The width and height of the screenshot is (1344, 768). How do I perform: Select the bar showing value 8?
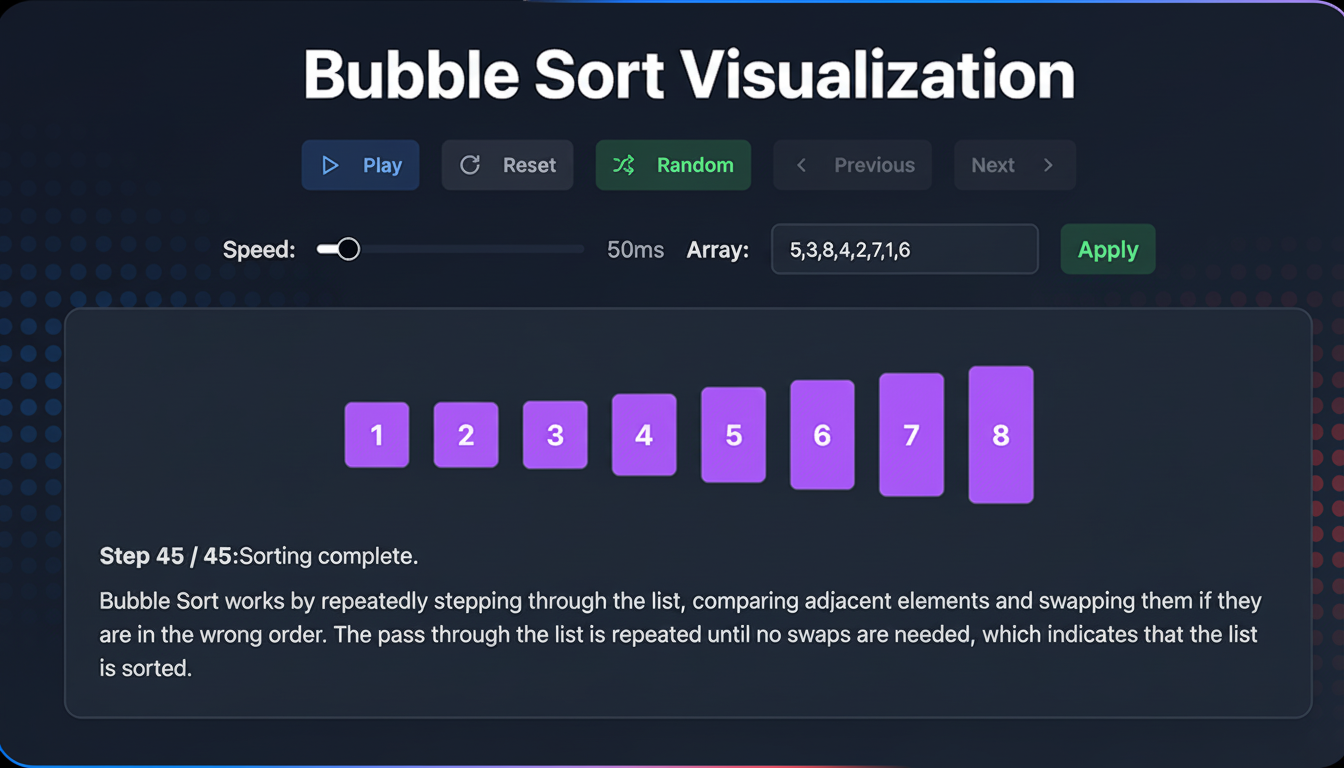point(1000,434)
